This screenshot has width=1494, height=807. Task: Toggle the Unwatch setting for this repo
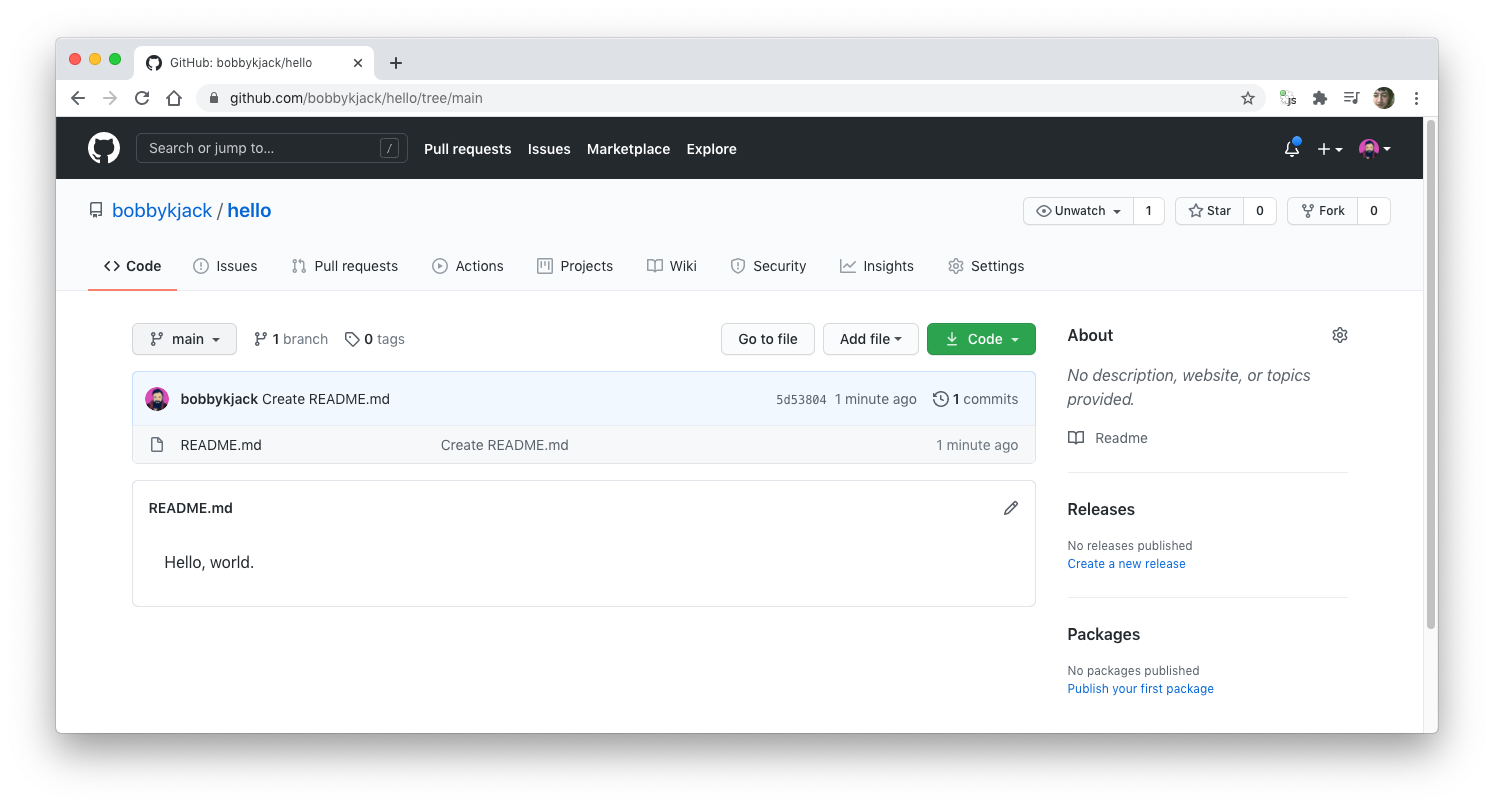tap(1078, 210)
